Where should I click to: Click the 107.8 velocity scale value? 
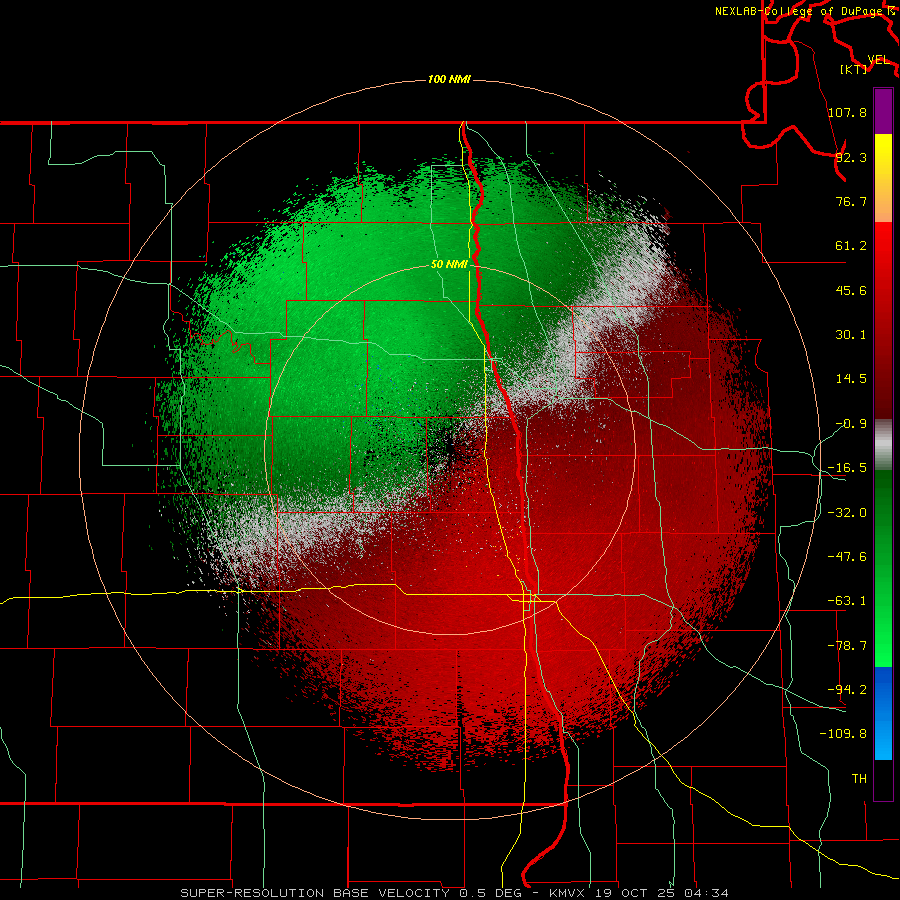847,112
